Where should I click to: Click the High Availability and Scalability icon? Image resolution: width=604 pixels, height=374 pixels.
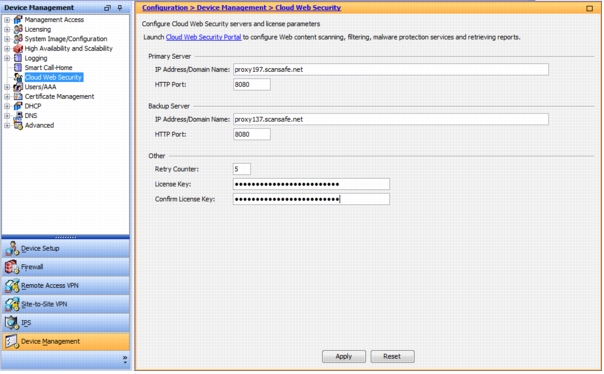18,49
